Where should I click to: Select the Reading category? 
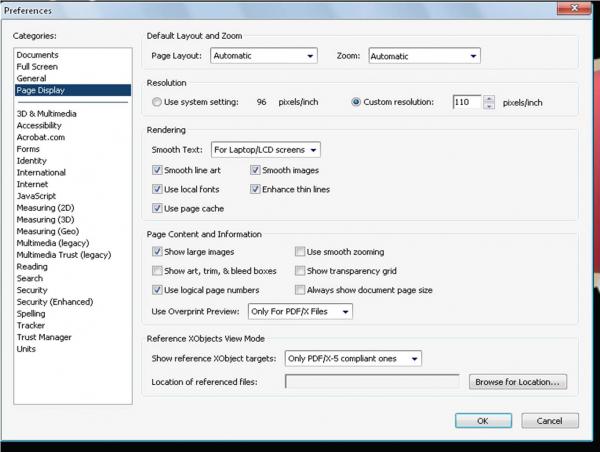32,266
